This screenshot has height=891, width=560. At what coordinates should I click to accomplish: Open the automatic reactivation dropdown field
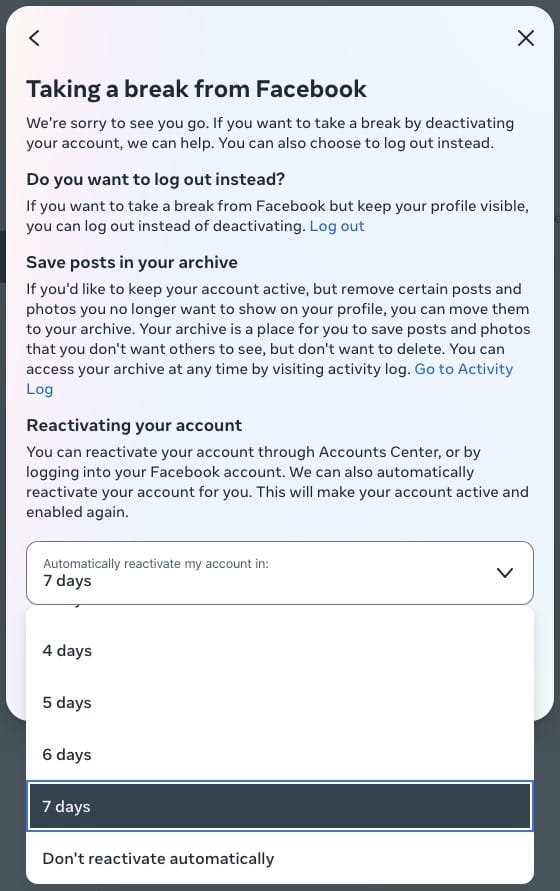(x=280, y=573)
